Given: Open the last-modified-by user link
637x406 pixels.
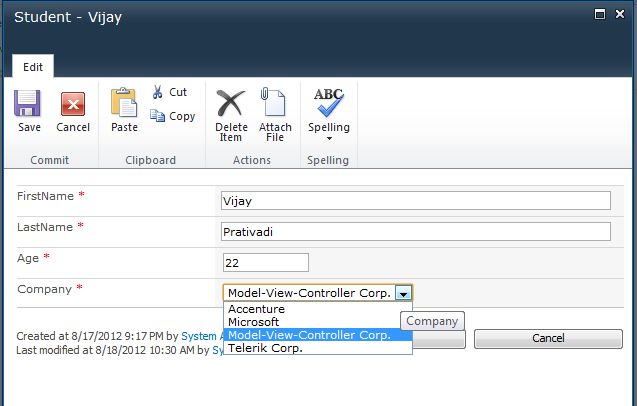Looking at the screenshot, I should click(218, 350).
